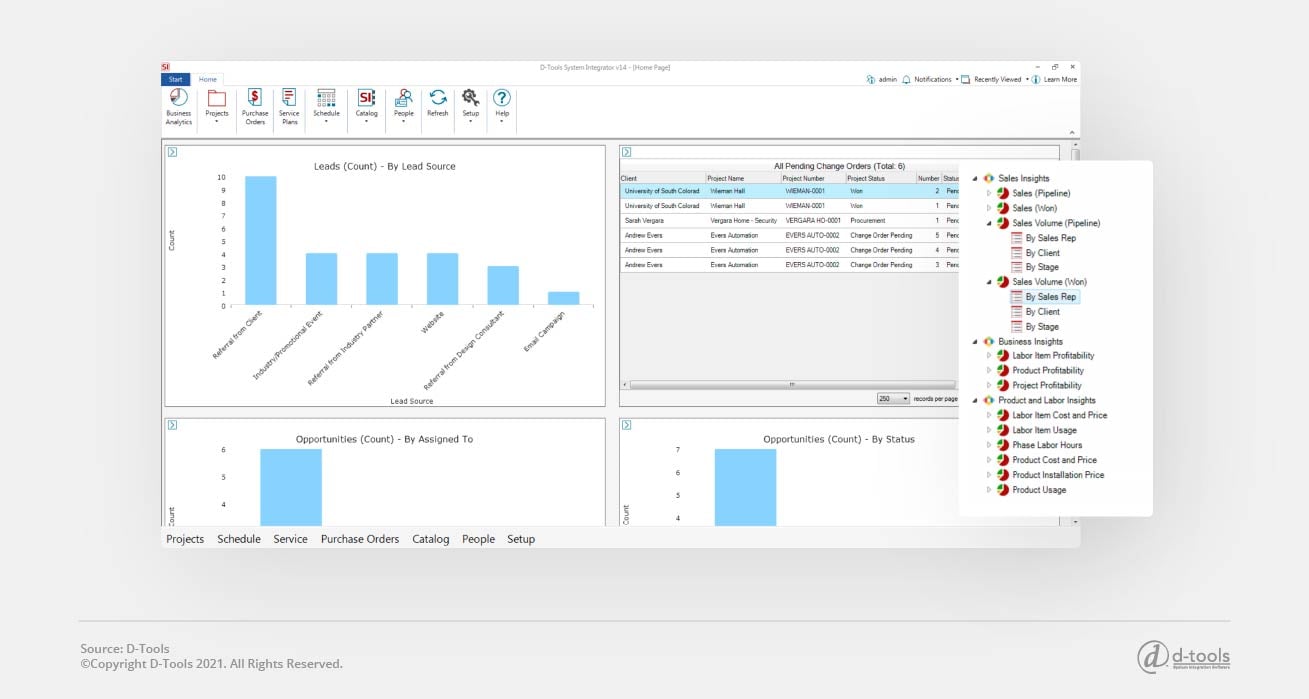Viewport: 1309px width, 699px height.
Task: Open Catalog in the bottom navigation
Action: click(431, 539)
